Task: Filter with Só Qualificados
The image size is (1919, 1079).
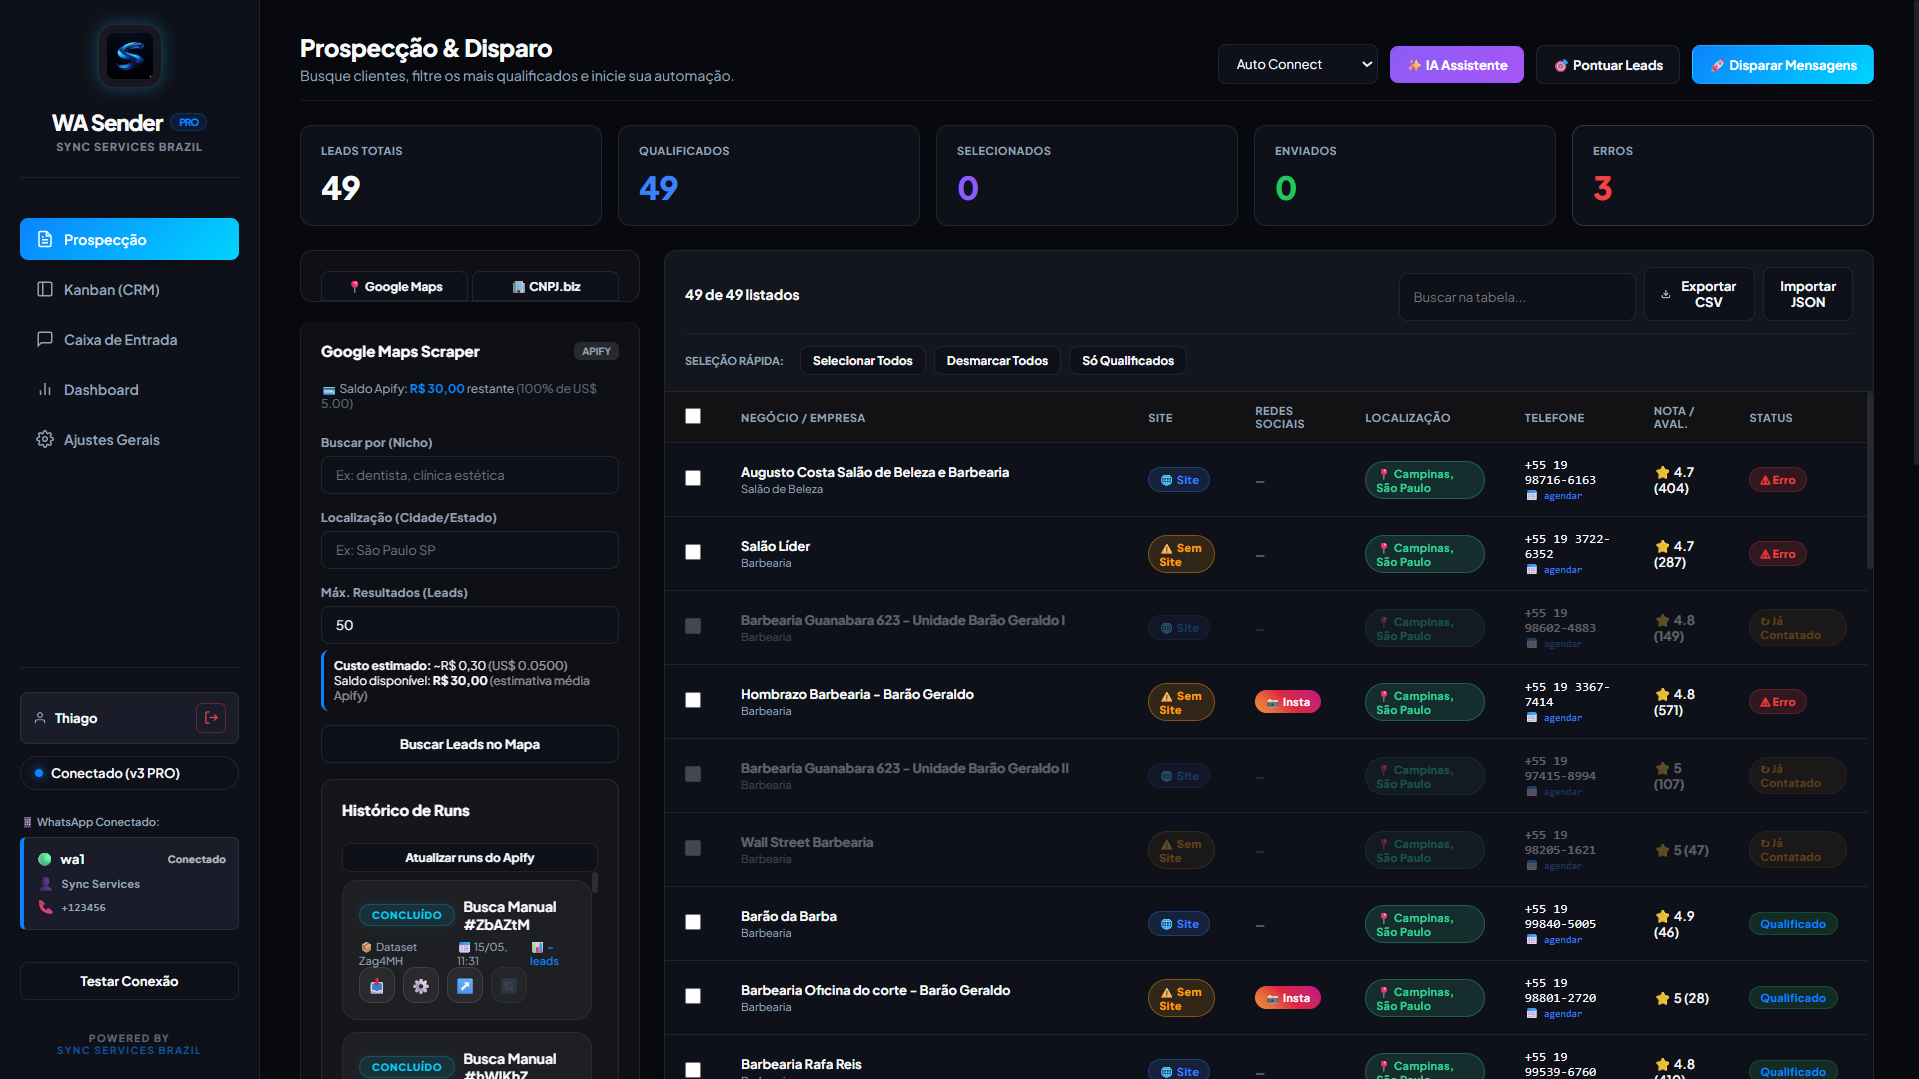Action: [x=1128, y=361]
